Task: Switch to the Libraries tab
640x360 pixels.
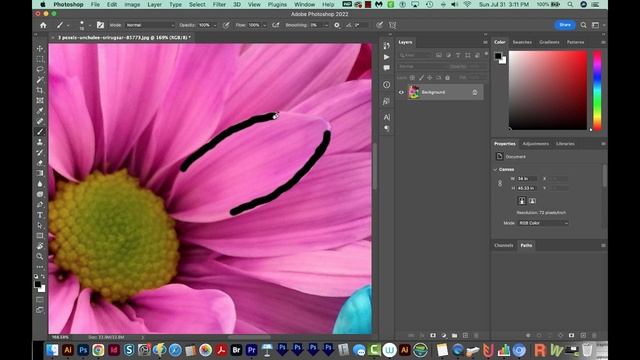Action: click(565, 144)
